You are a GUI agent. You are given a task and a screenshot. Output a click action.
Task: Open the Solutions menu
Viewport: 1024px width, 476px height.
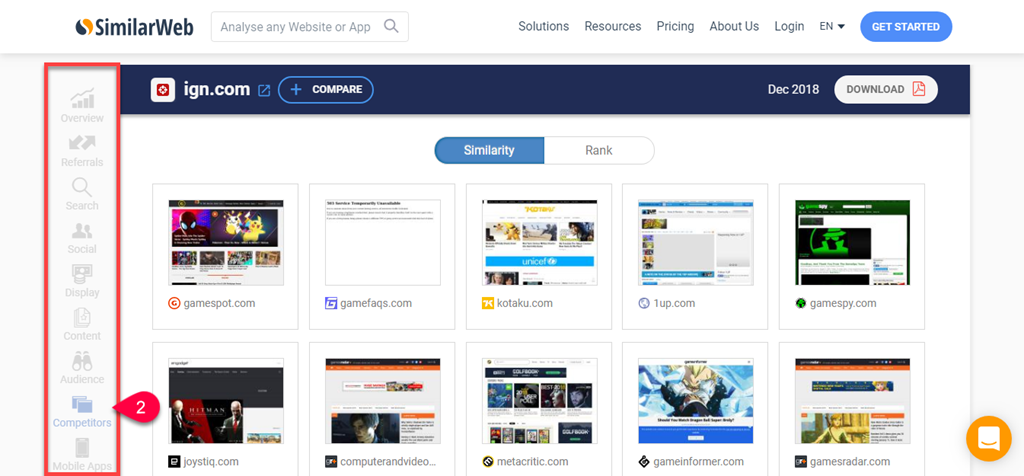(x=543, y=27)
